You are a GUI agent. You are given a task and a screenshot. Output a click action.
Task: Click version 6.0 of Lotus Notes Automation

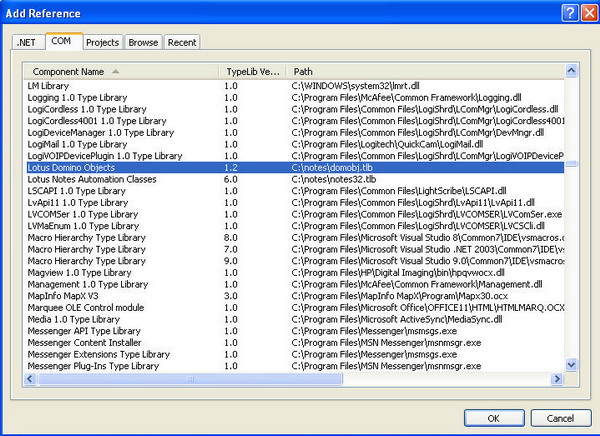tap(231, 179)
